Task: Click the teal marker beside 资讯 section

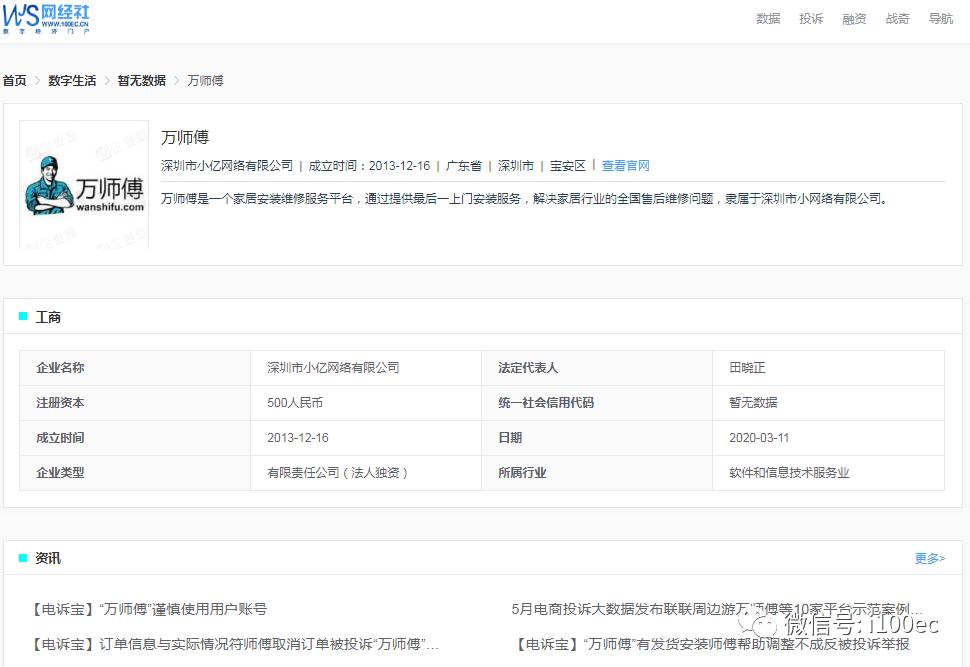Action: coord(22,557)
